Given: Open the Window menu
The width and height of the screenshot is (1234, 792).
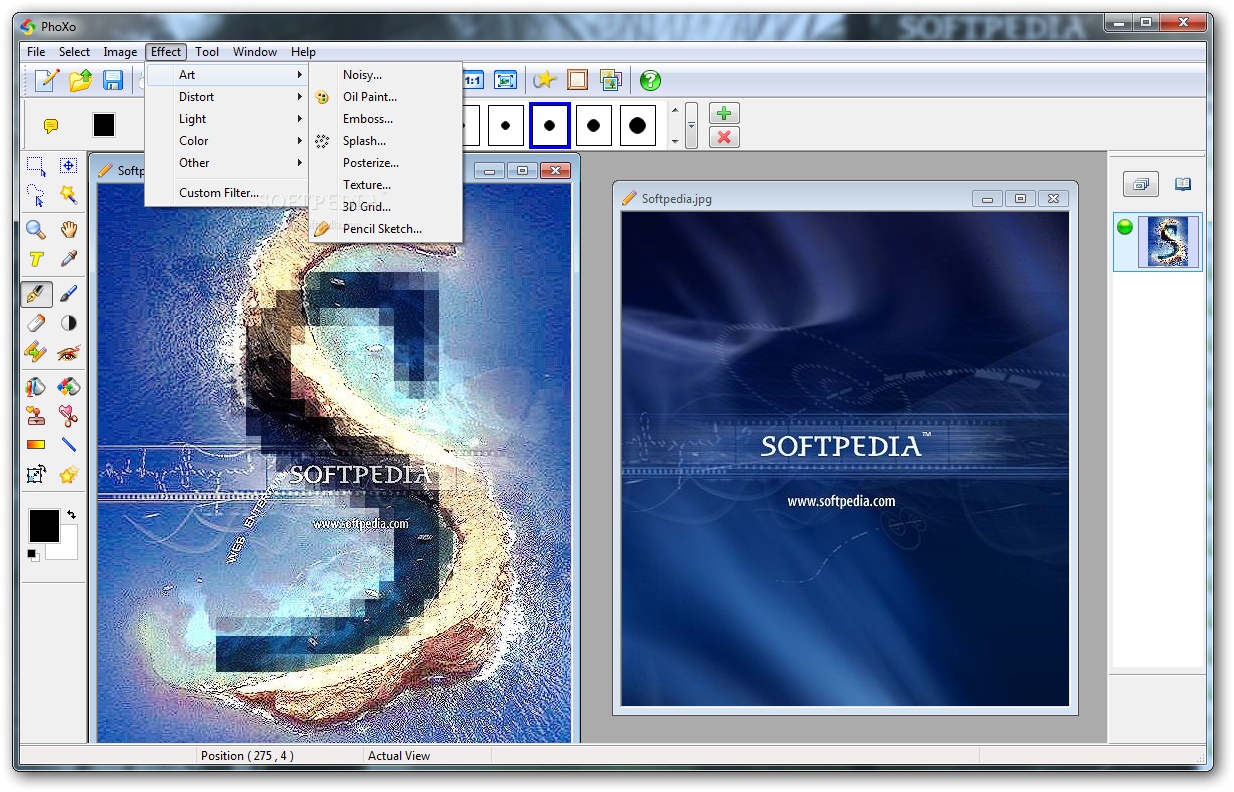Looking at the screenshot, I should click(255, 52).
